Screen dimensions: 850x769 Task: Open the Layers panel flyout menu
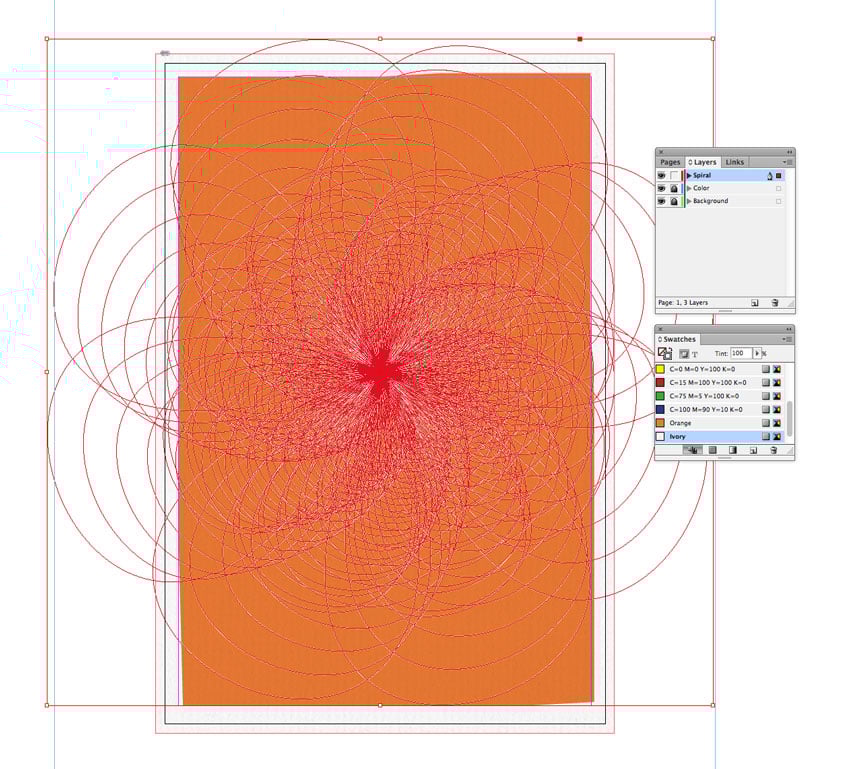788,162
